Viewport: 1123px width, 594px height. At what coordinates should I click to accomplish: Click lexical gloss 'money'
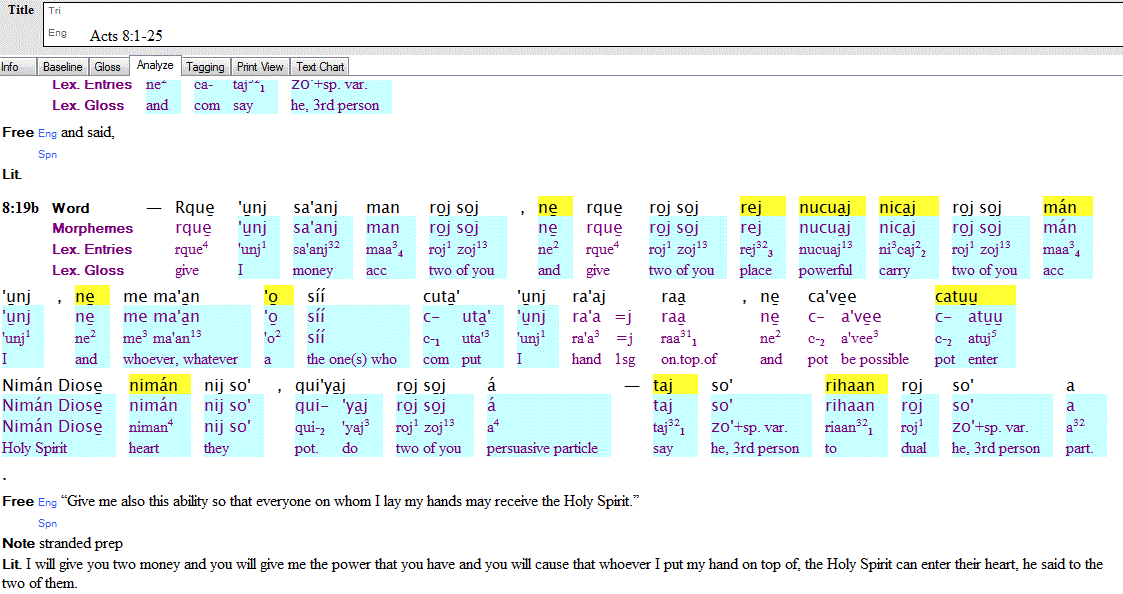pos(312,271)
